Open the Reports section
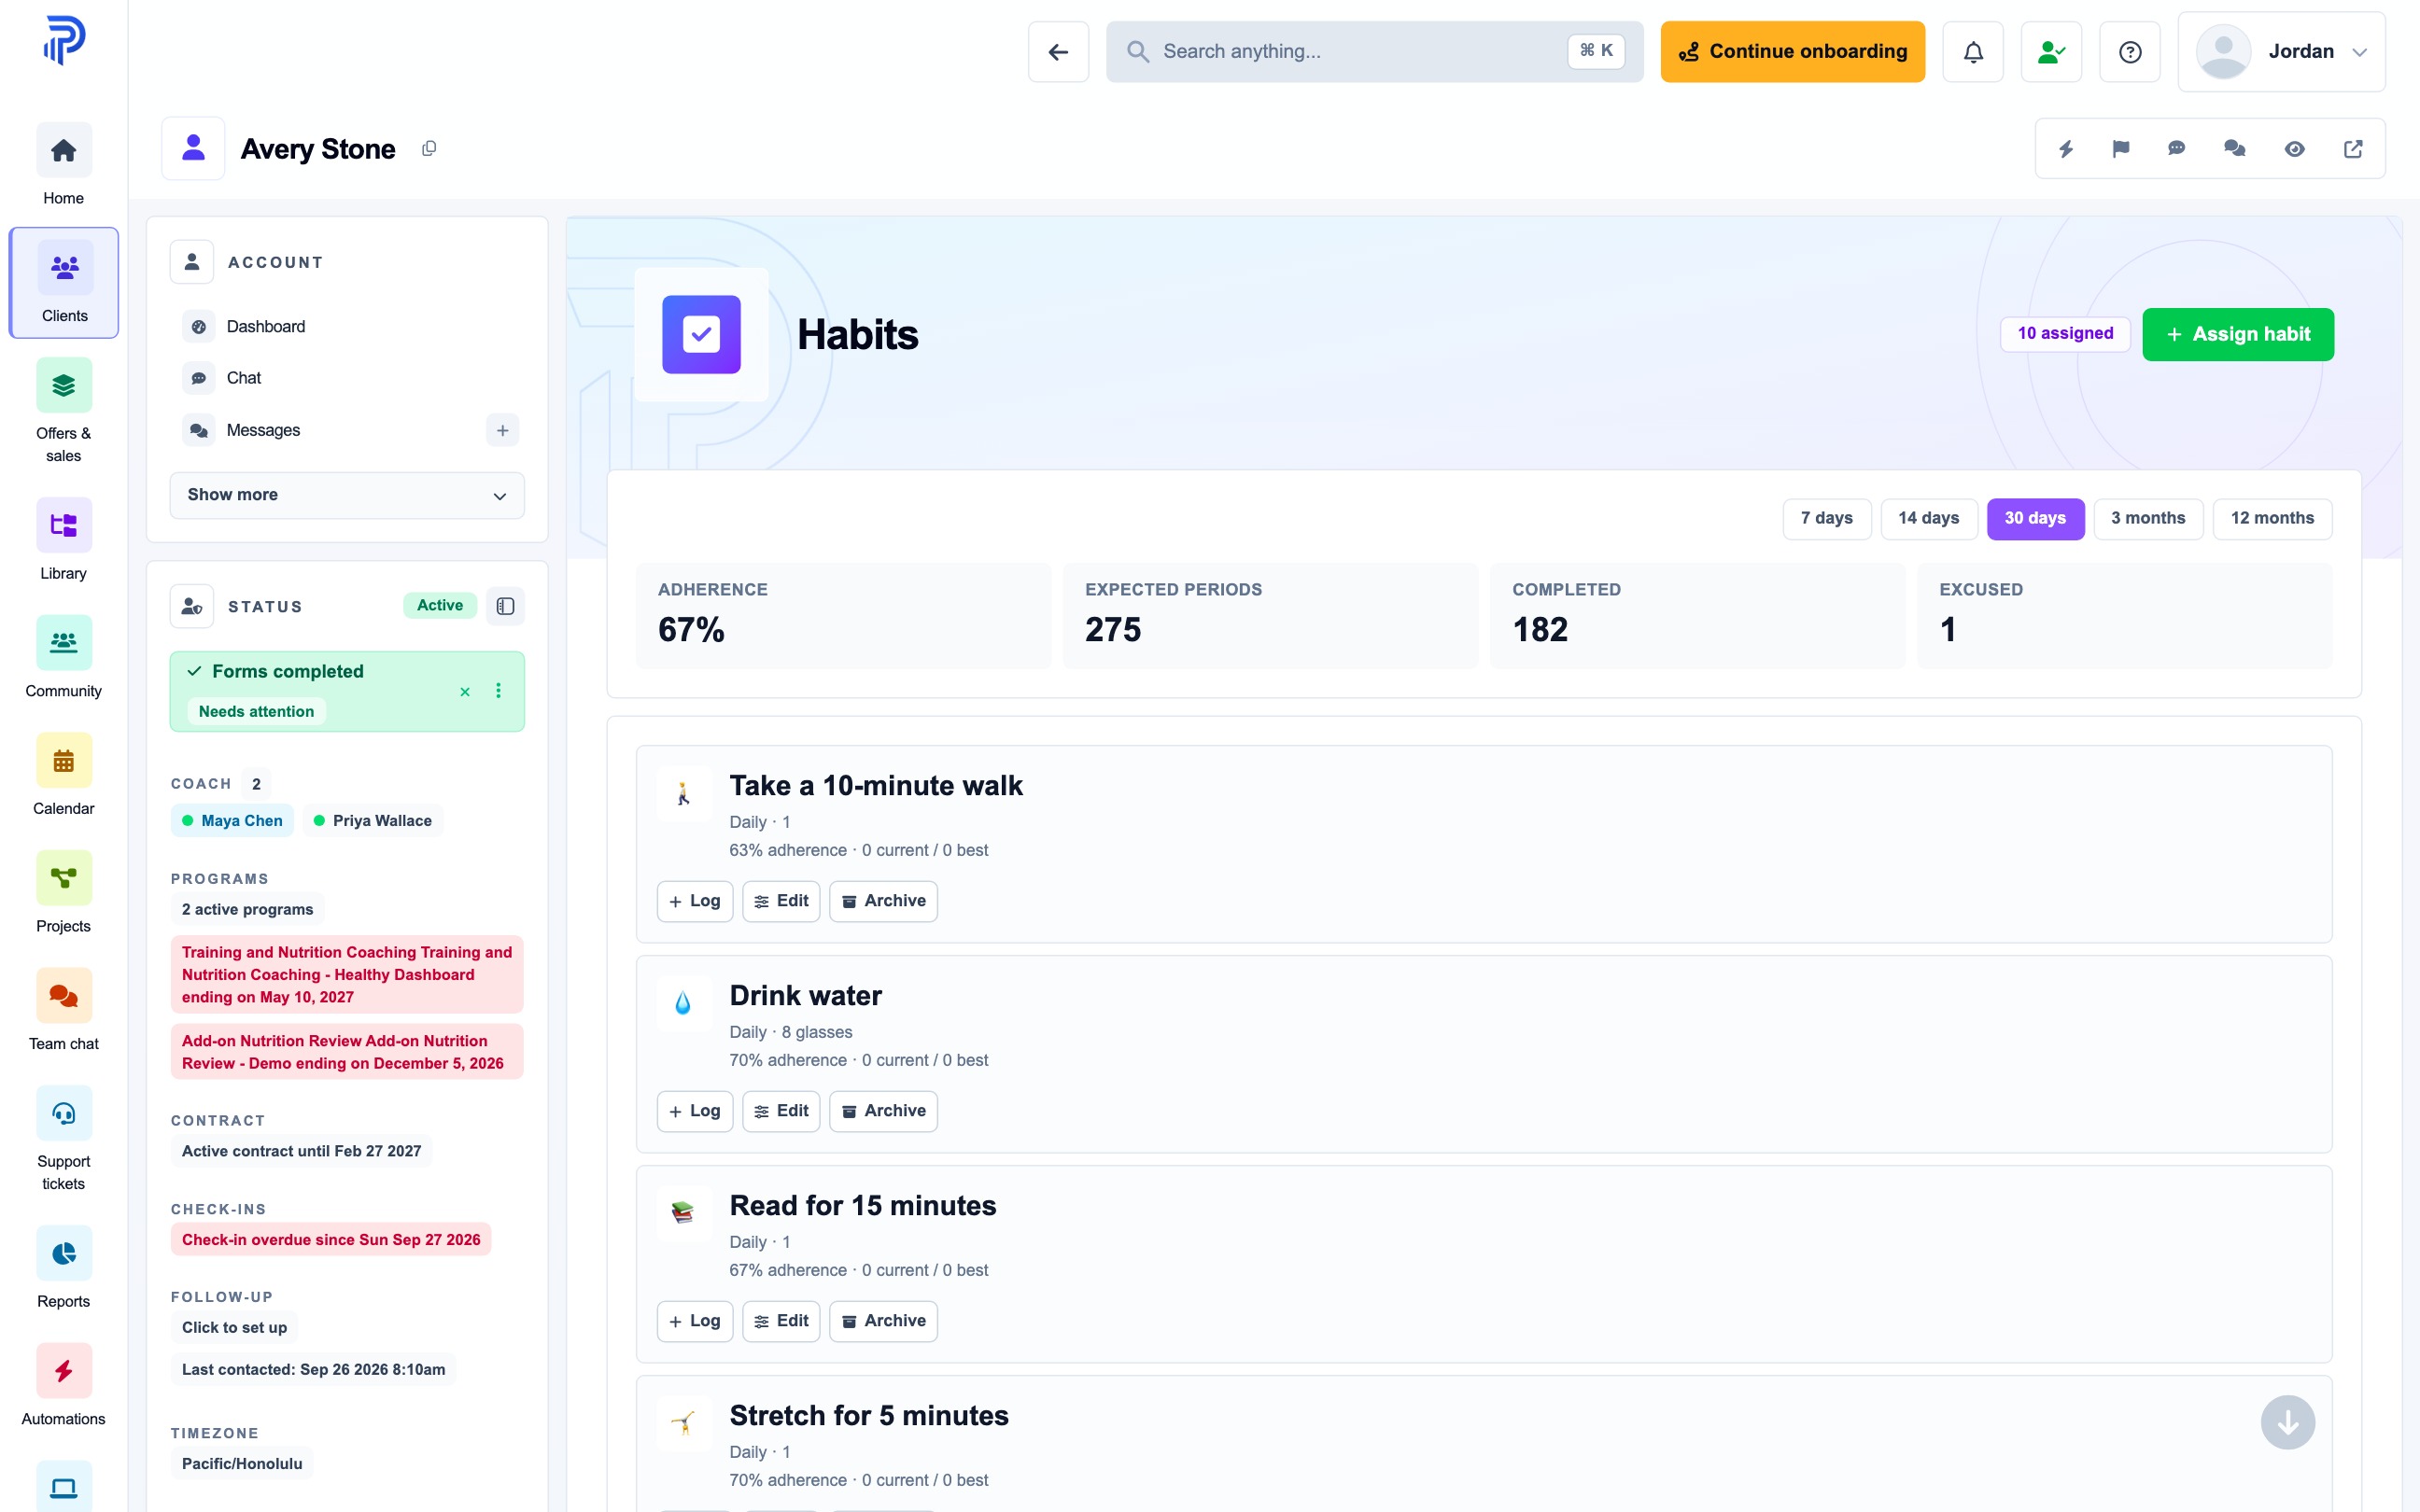 [63, 1268]
